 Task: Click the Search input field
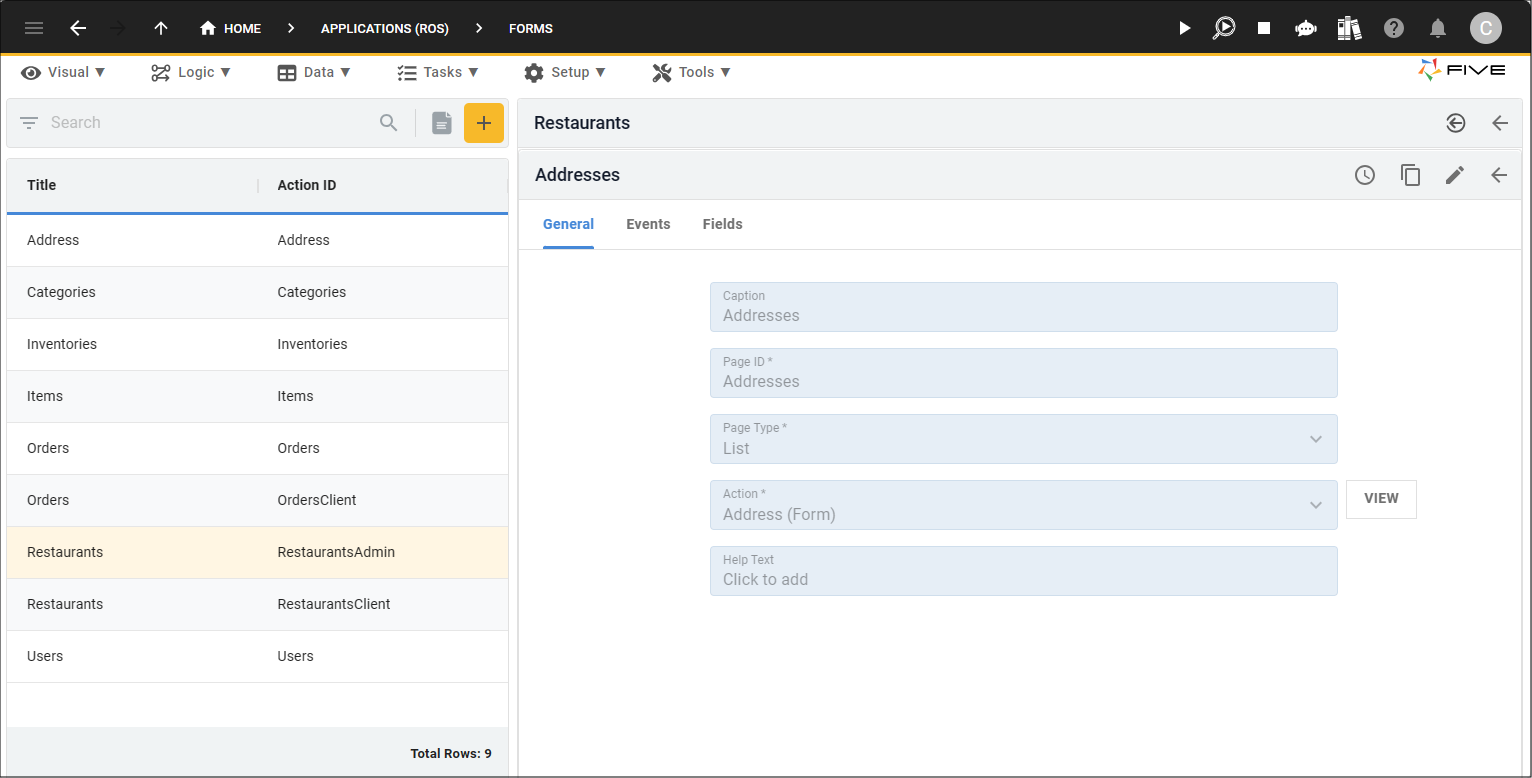210,123
